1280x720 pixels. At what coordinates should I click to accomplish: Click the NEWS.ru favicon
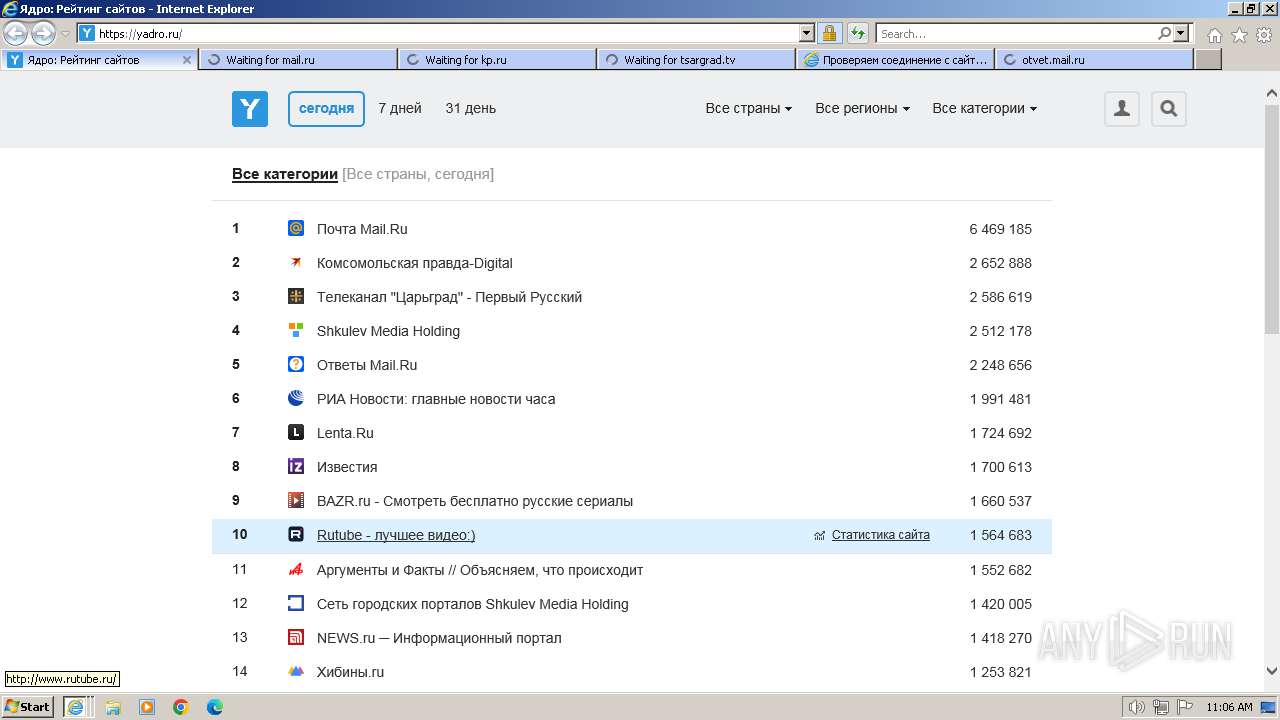(296, 637)
